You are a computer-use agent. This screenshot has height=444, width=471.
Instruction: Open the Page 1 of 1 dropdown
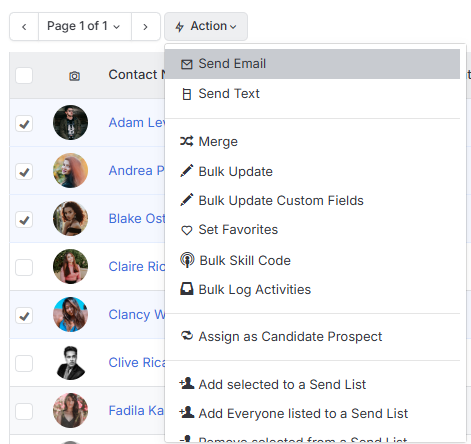click(85, 26)
